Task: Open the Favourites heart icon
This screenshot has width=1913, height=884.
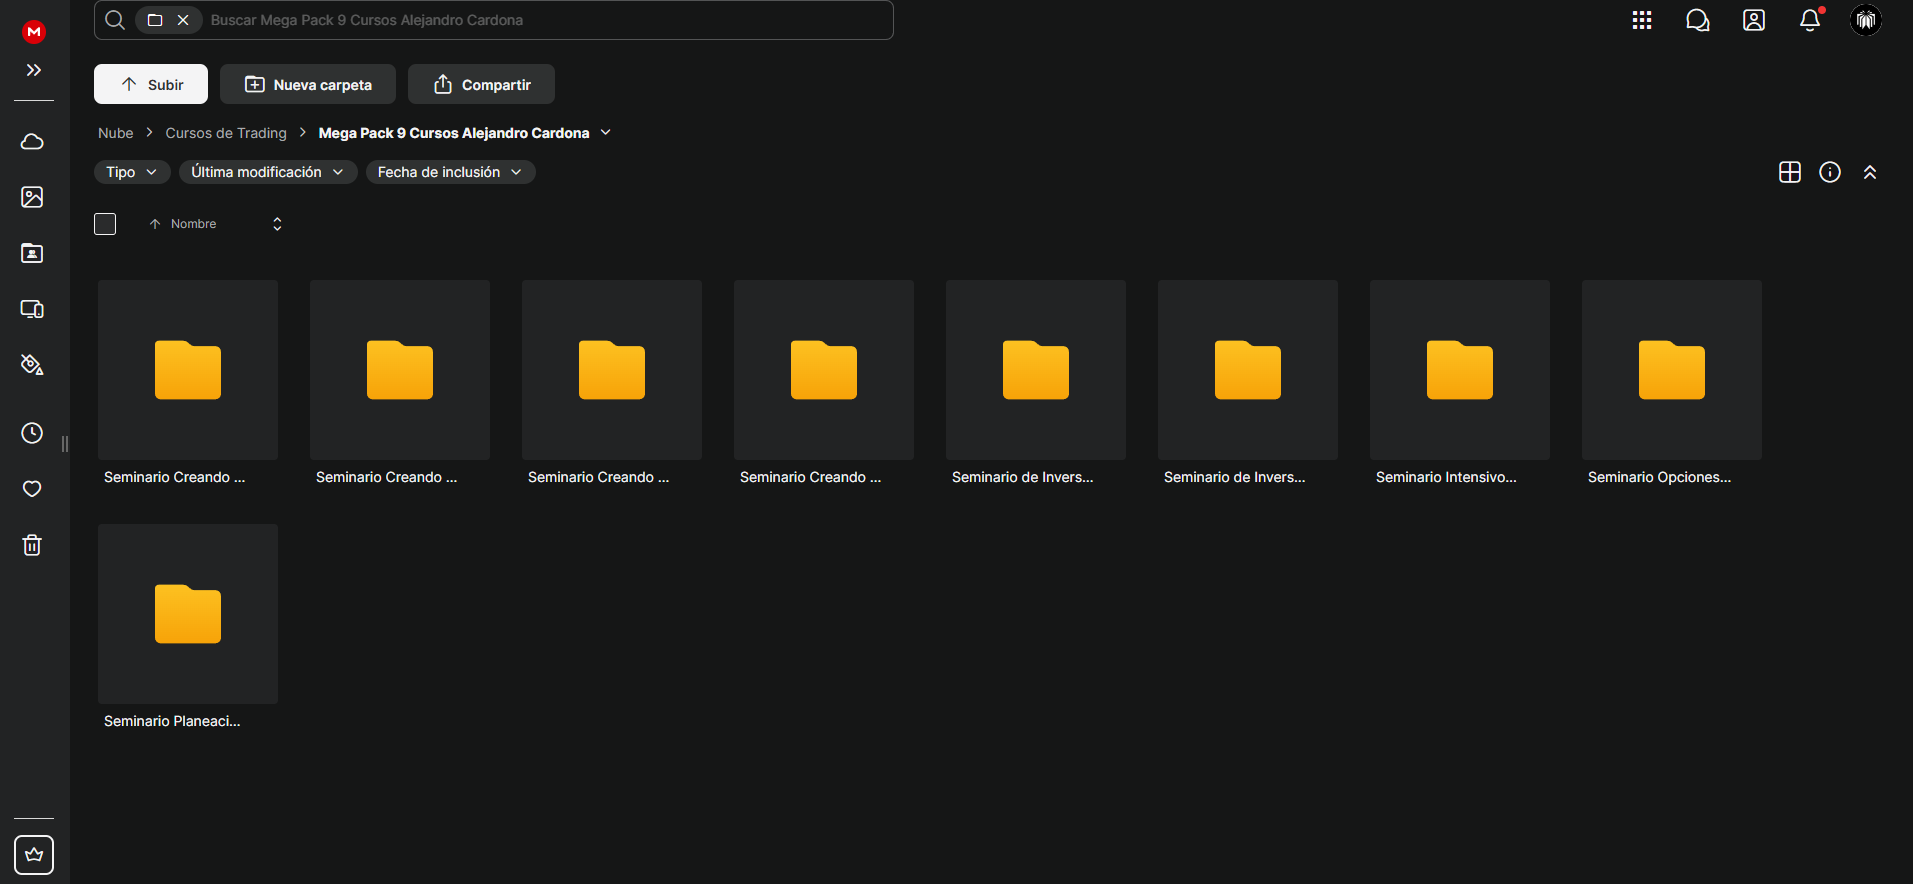Action: 32,489
